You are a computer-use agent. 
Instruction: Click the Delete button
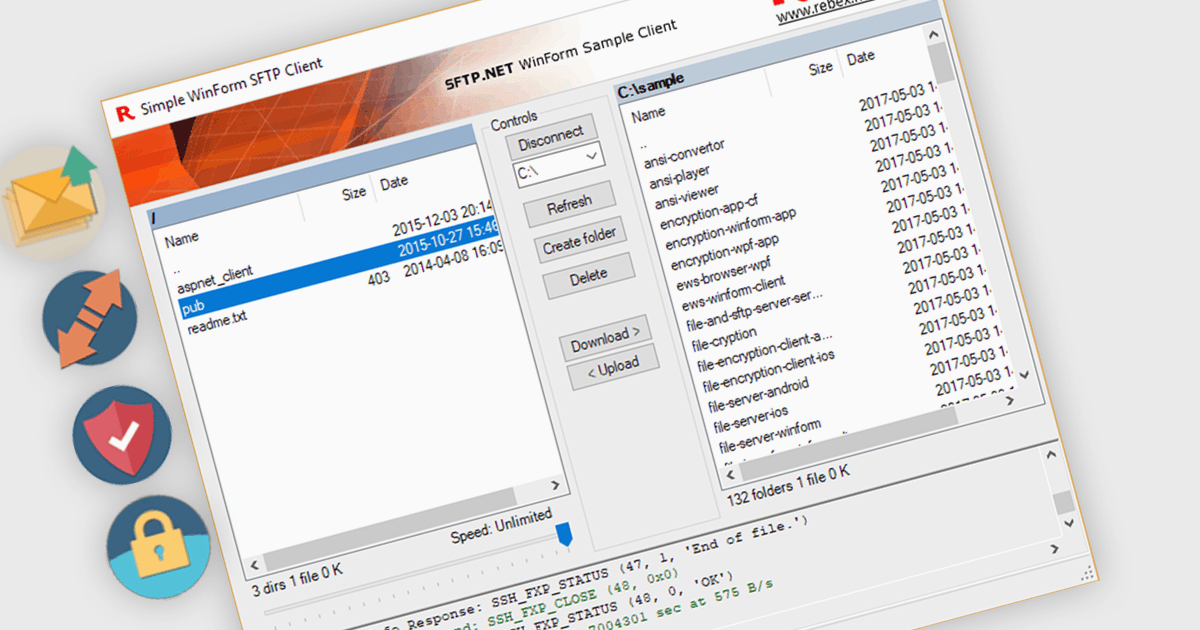(589, 275)
